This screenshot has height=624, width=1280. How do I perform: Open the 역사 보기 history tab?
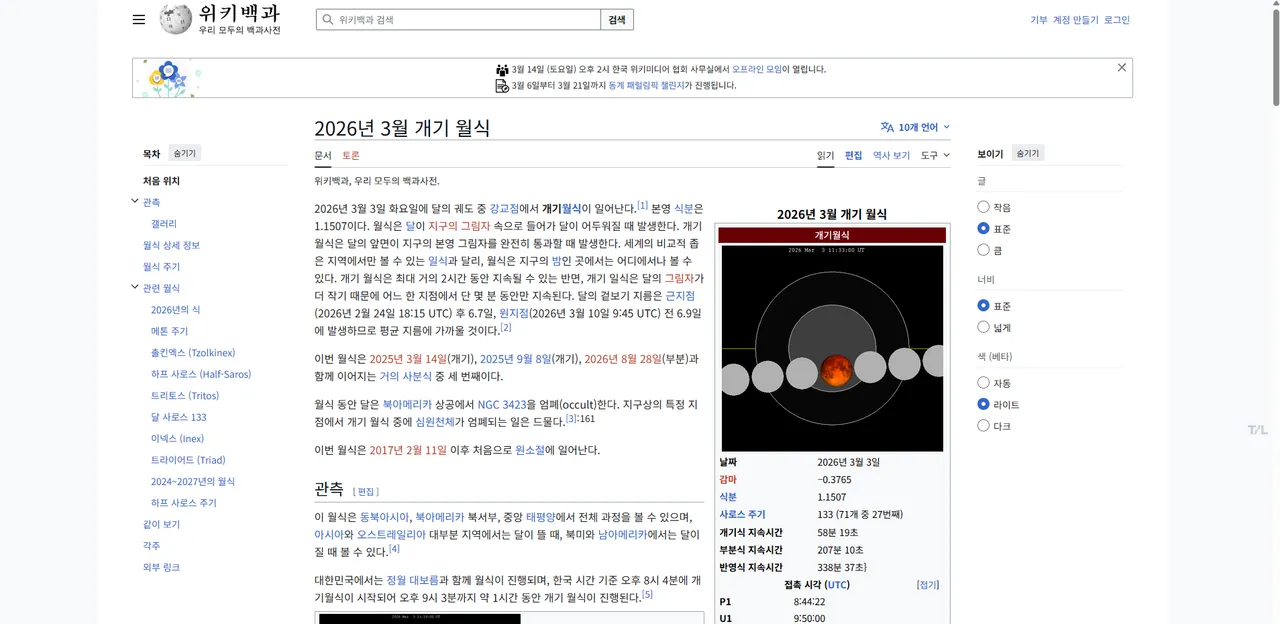click(x=891, y=155)
